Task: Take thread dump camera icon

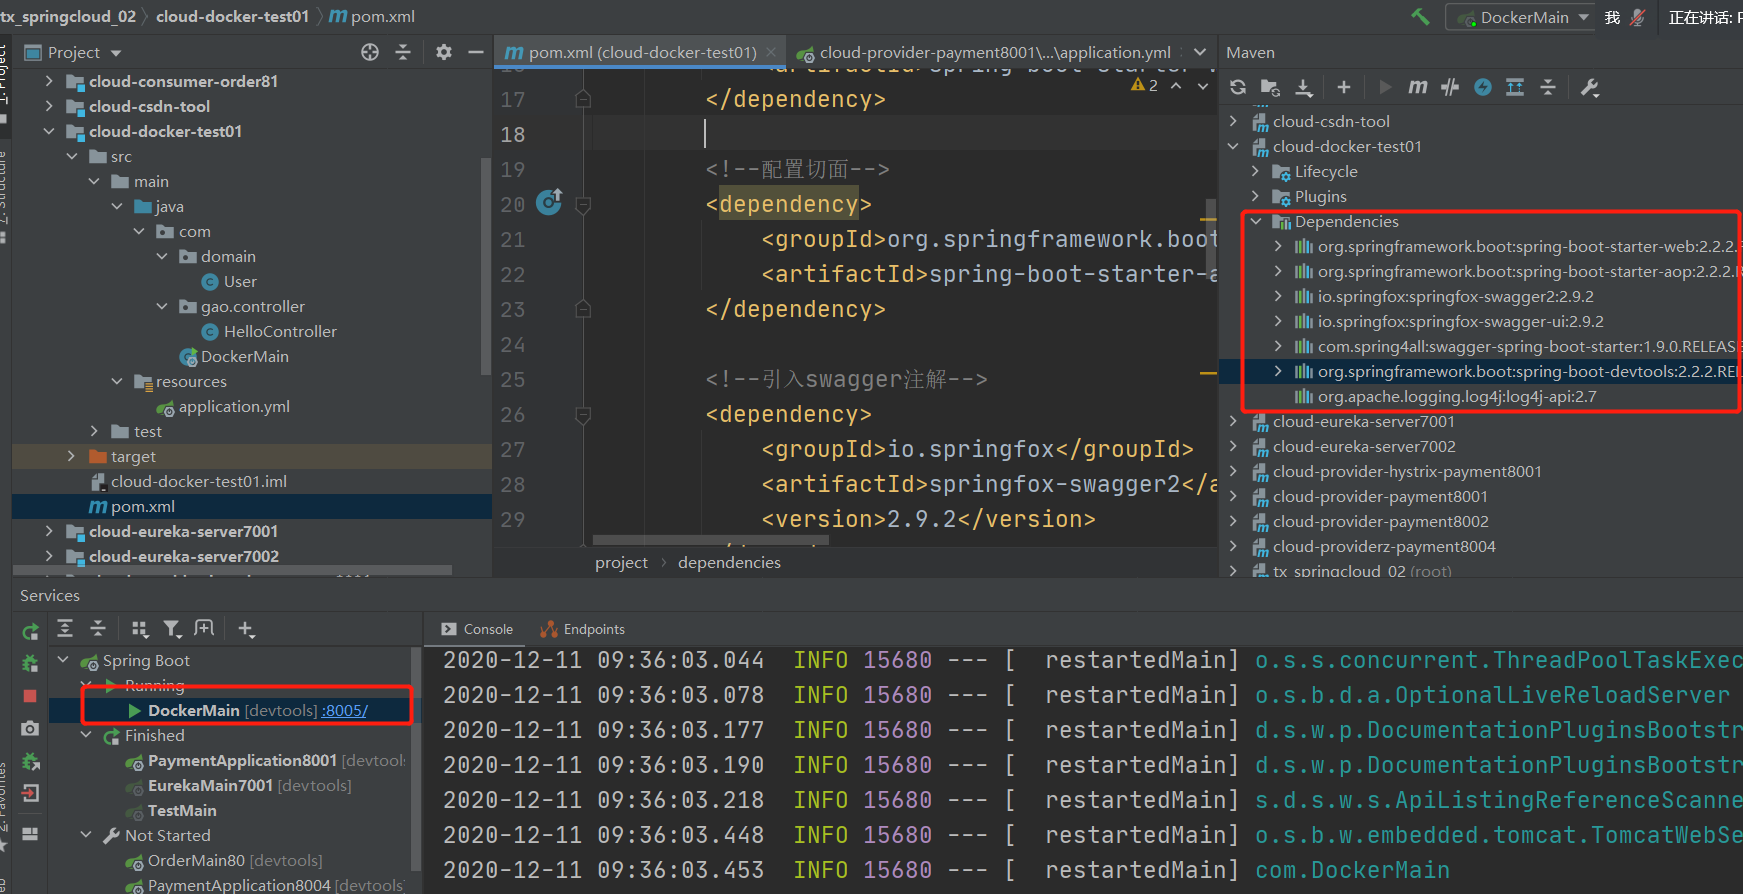Action: coord(30,729)
